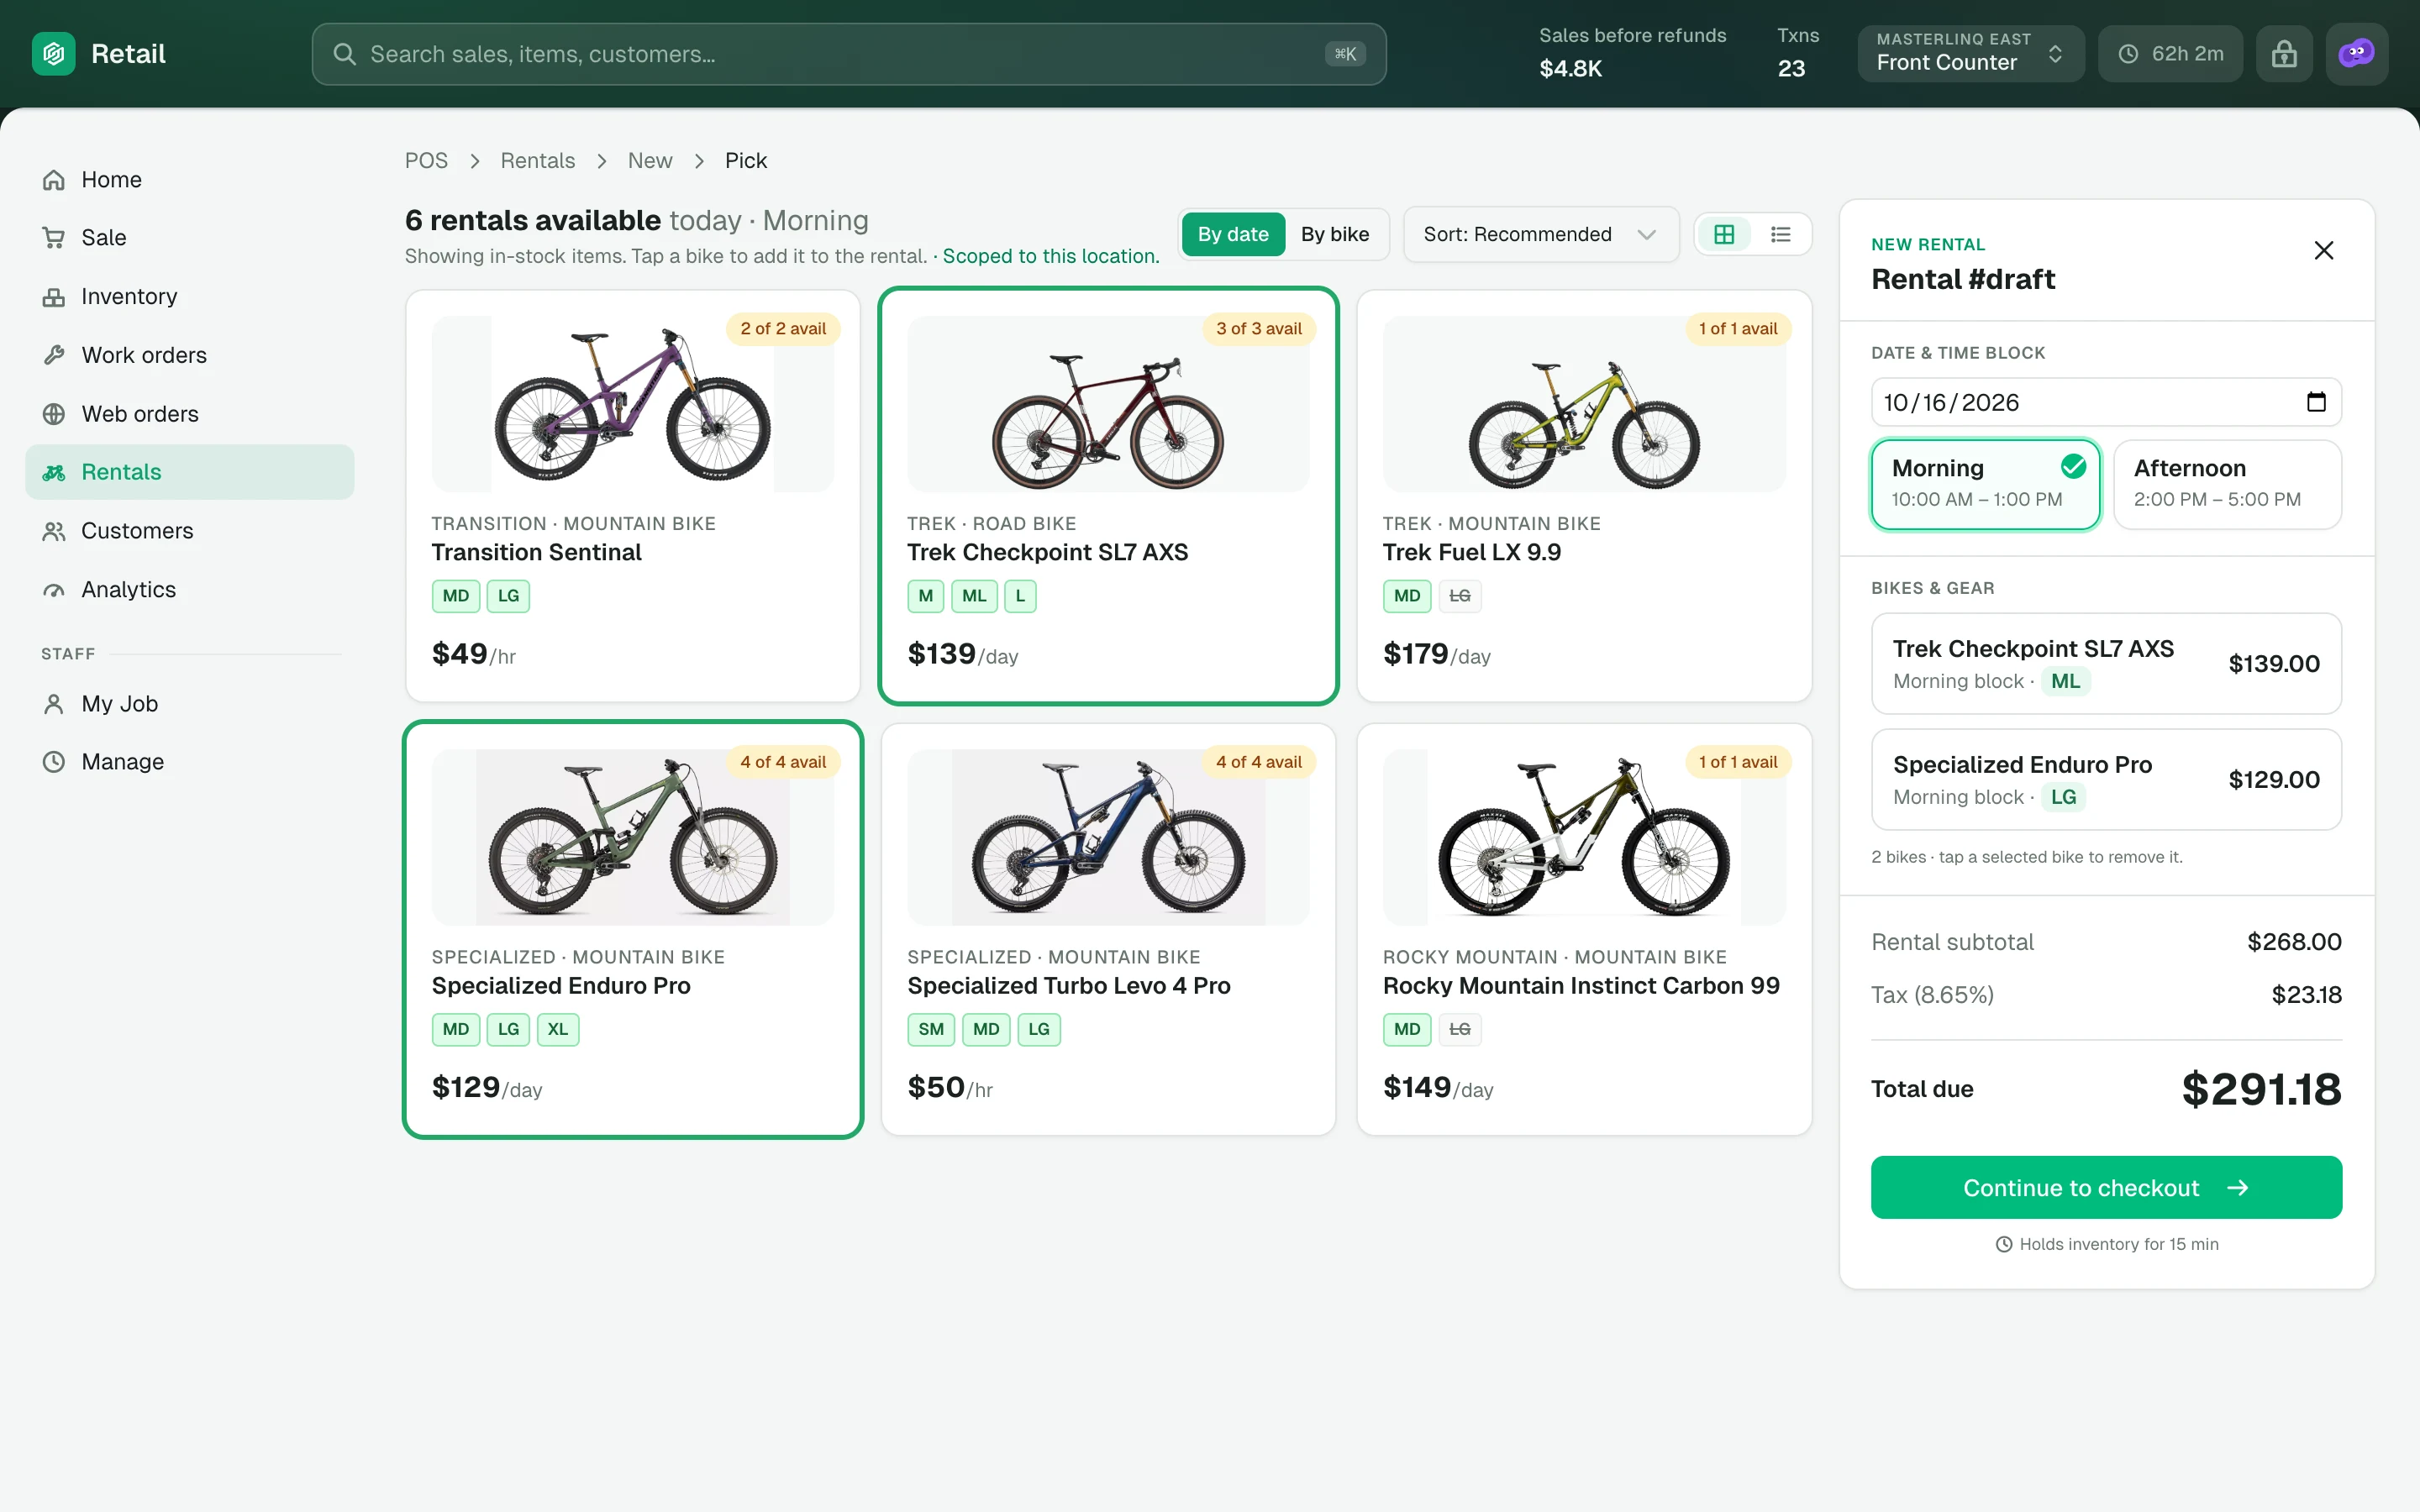Pick XL size on Specialized Enduro Pro

tap(558, 1029)
